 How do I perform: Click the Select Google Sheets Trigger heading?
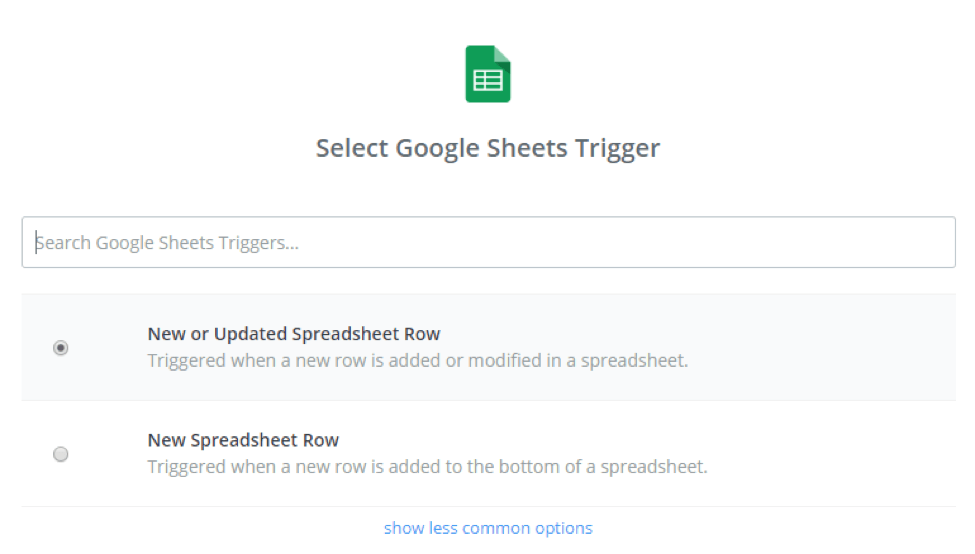(488, 149)
